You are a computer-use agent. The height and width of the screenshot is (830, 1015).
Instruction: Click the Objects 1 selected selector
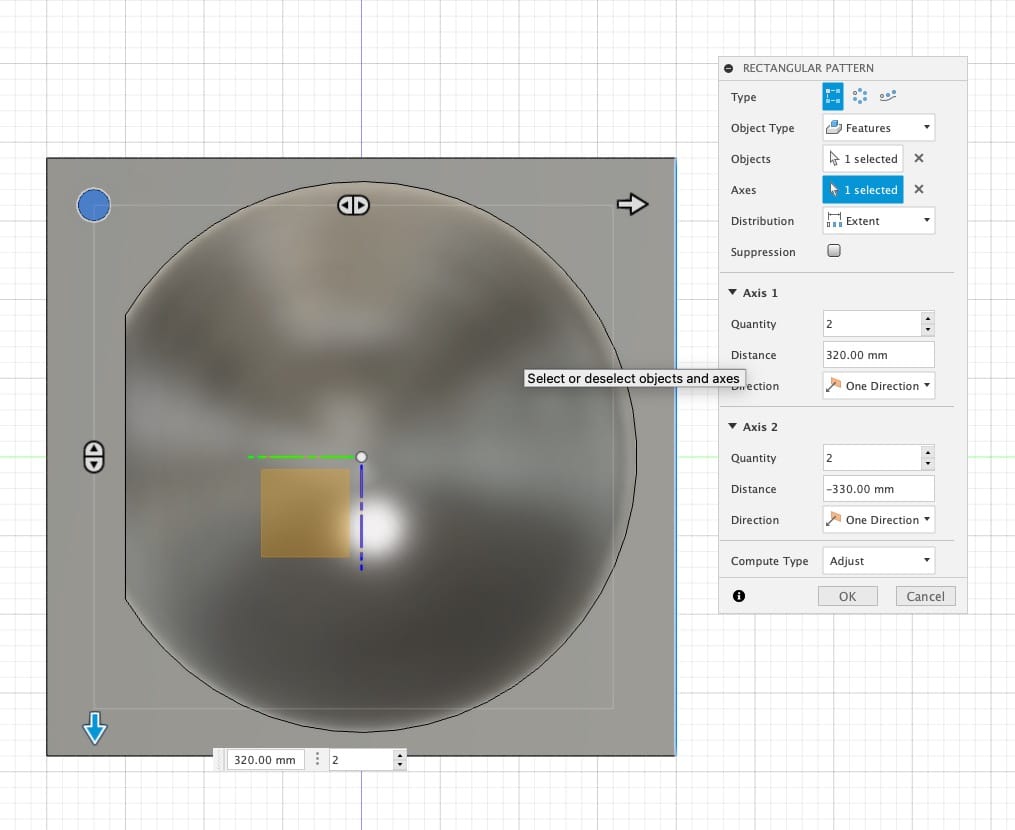tap(863, 159)
